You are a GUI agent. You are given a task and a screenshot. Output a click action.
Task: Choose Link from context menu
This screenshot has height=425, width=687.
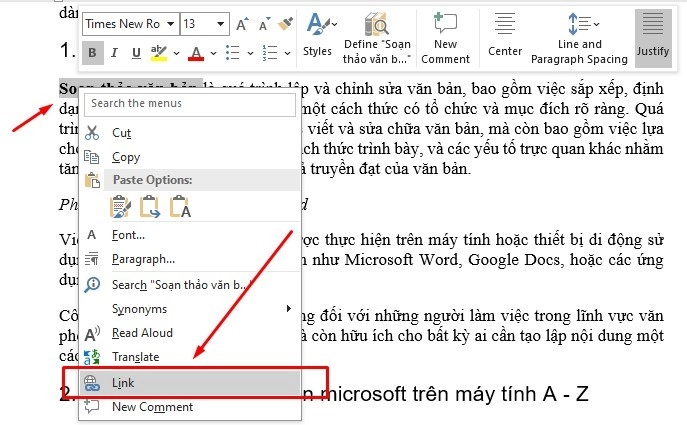190,383
